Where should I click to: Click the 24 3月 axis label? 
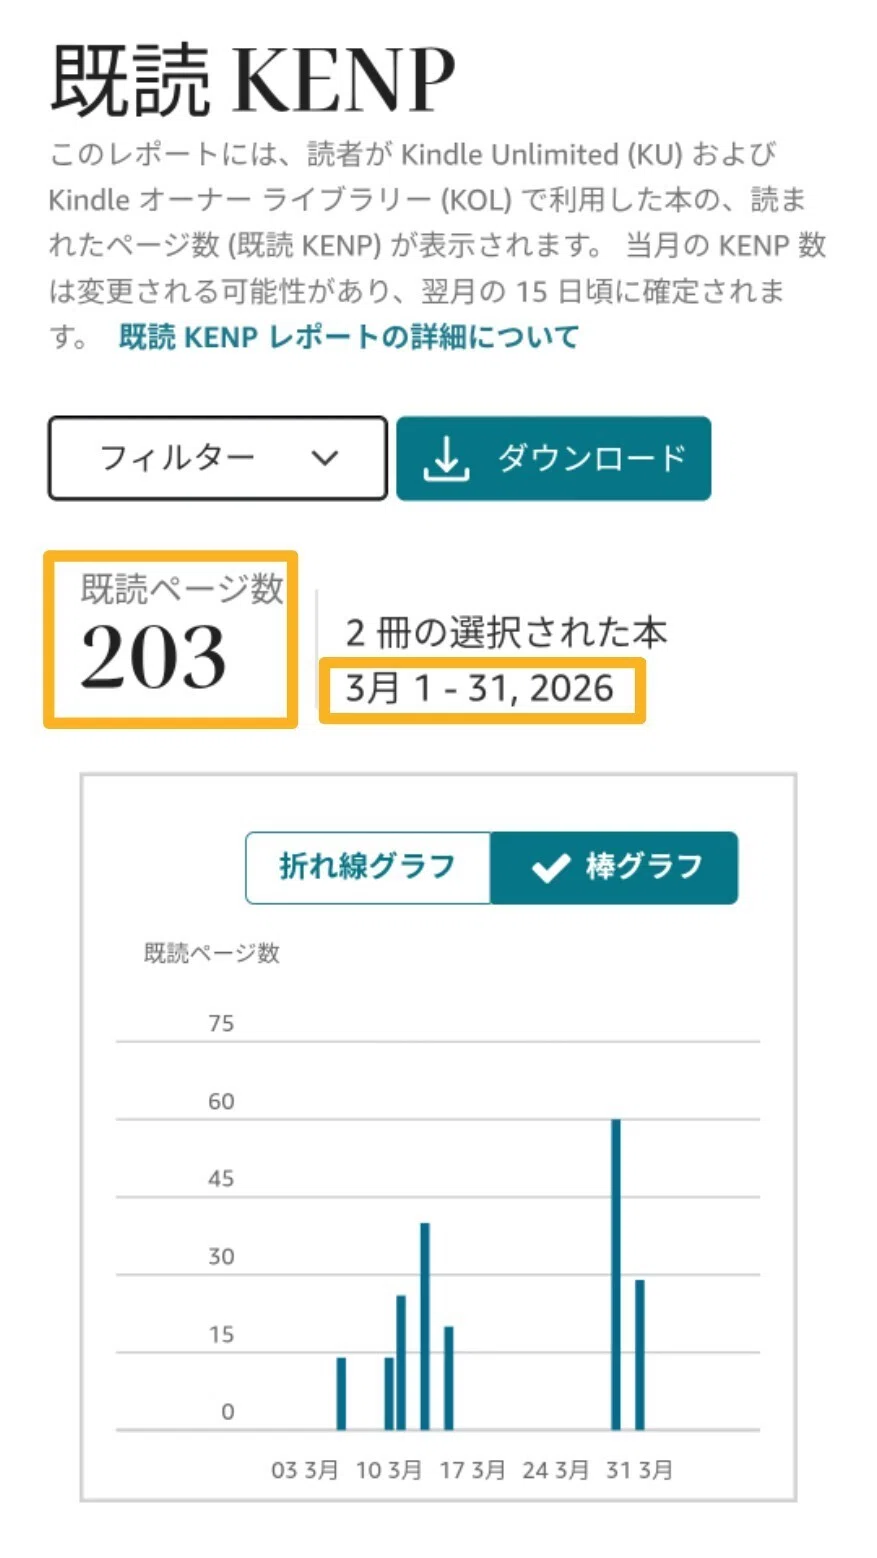pos(555,1470)
